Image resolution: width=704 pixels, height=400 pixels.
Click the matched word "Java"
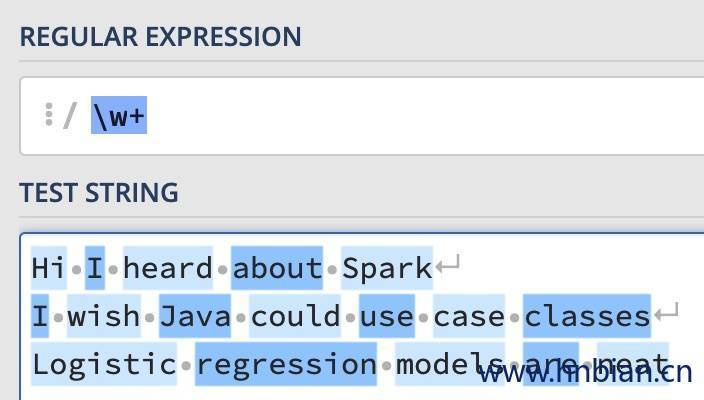pyautogui.click(x=195, y=317)
